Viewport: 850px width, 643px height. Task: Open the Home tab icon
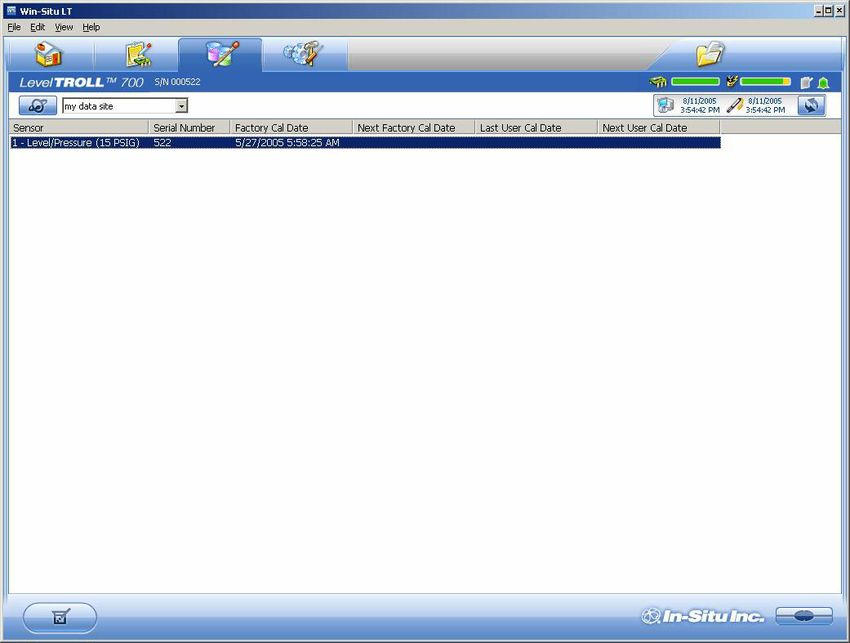pyautogui.click(x=49, y=54)
